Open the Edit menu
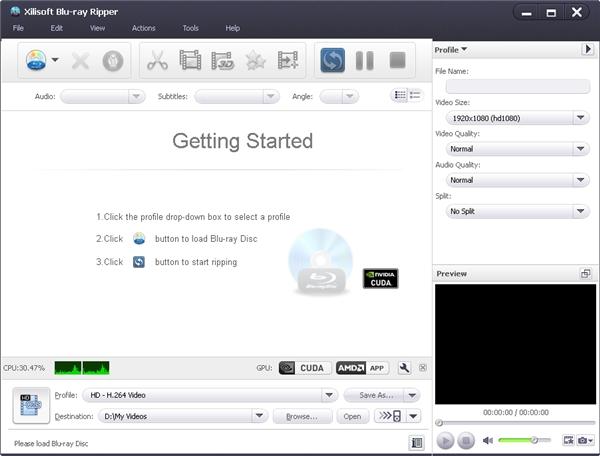The image size is (600, 456). coord(56,28)
